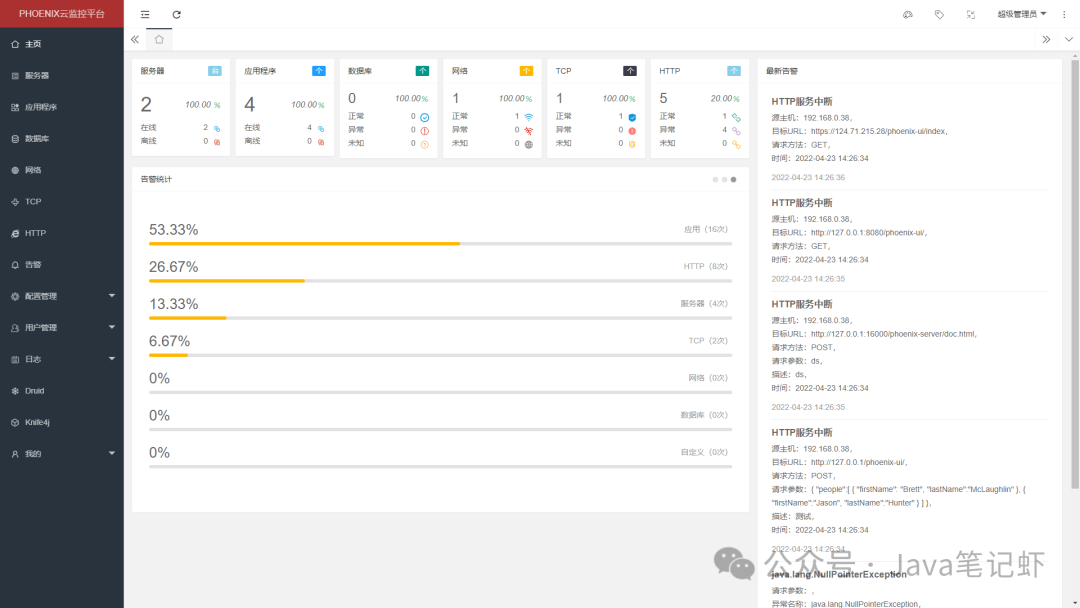Open the more options vertical dots icon

[x=1064, y=14]
